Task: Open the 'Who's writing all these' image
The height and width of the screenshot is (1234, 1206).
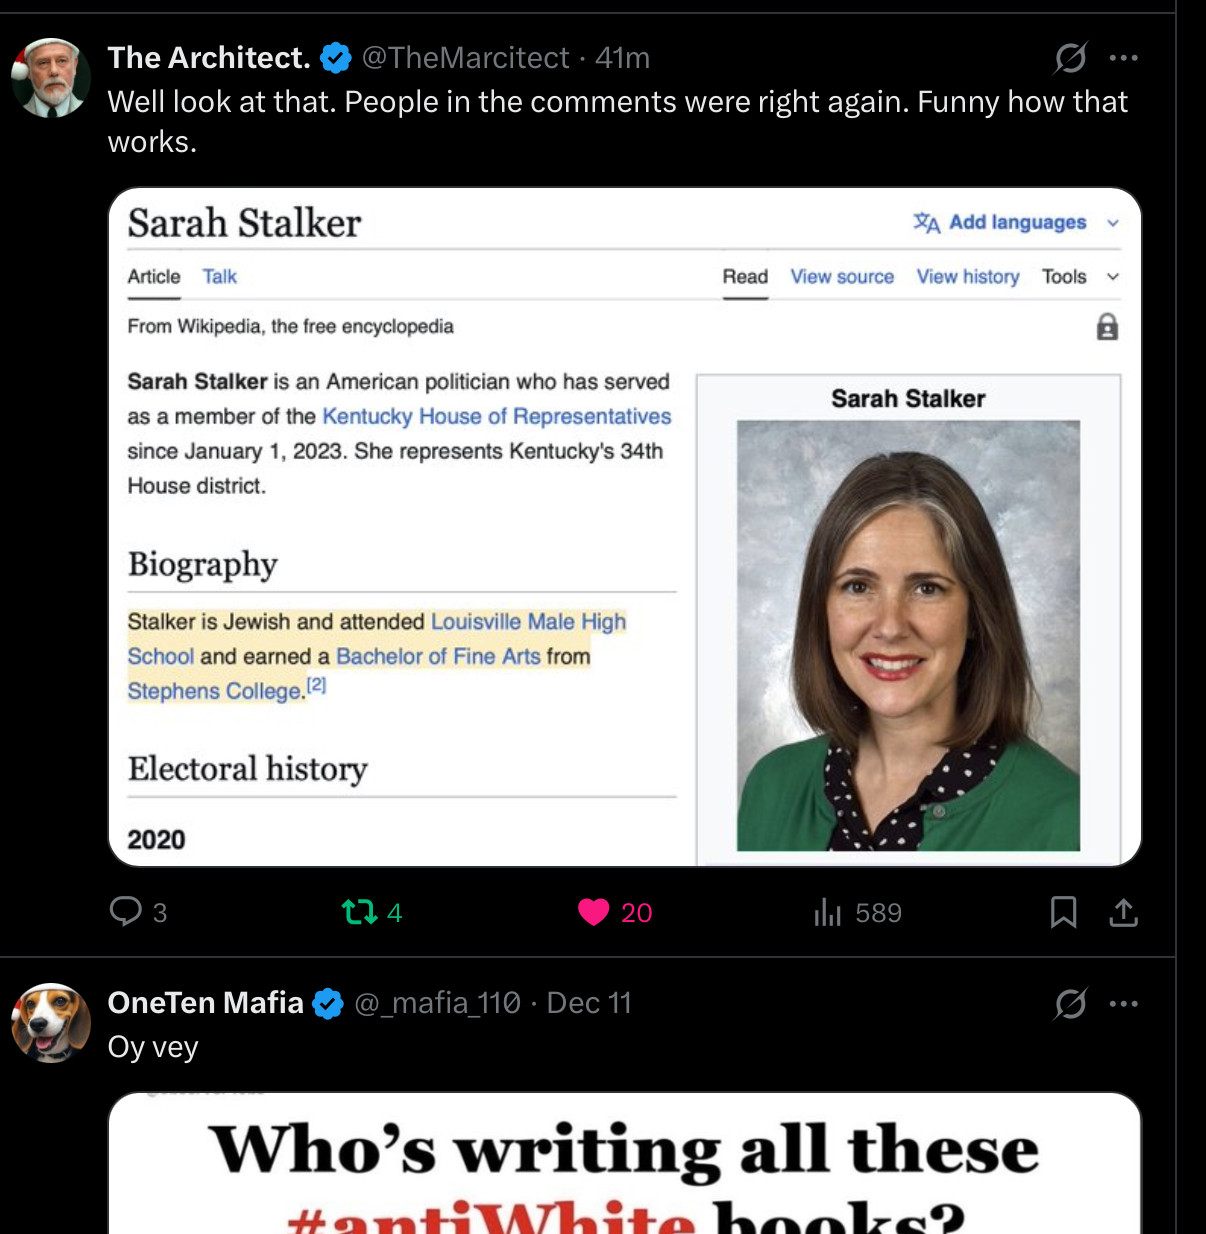Action: coord(624,1165)
